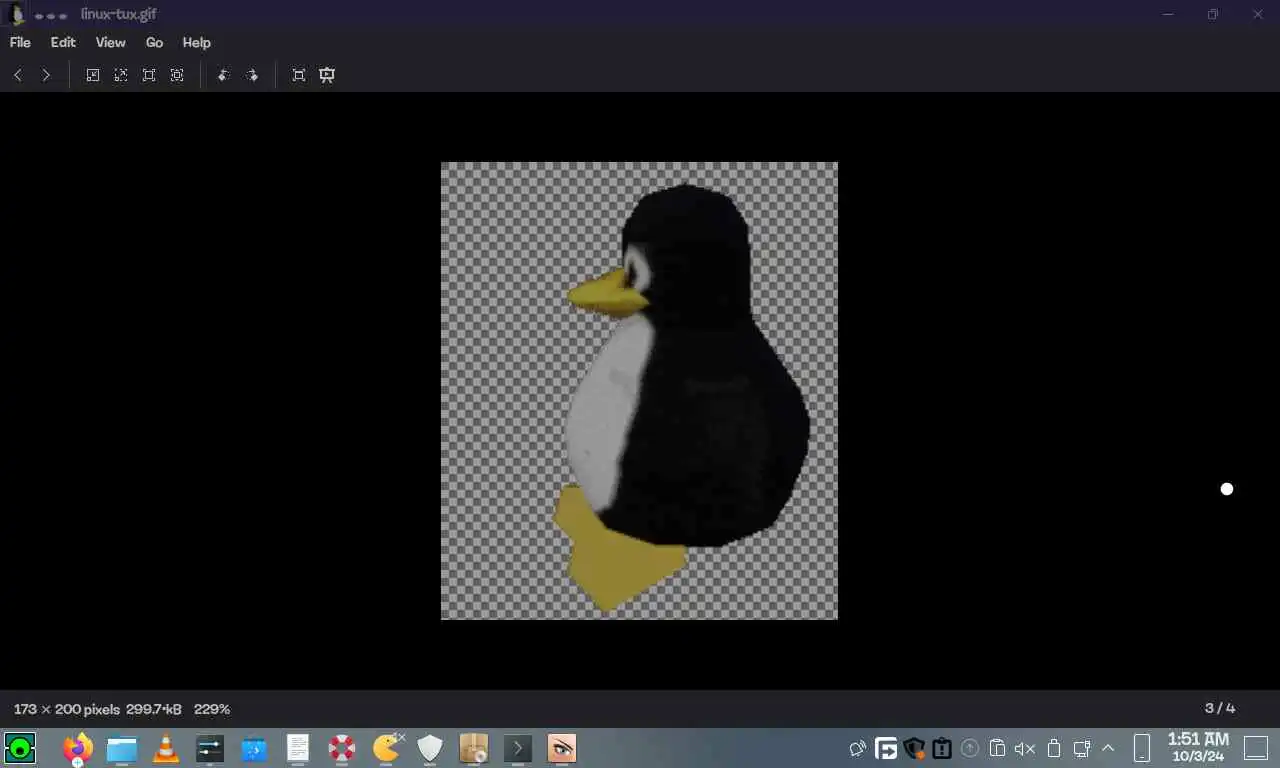Rotate the image counterclockwise
Viewport: 1280px width, 768px height.
coord(224,75)
